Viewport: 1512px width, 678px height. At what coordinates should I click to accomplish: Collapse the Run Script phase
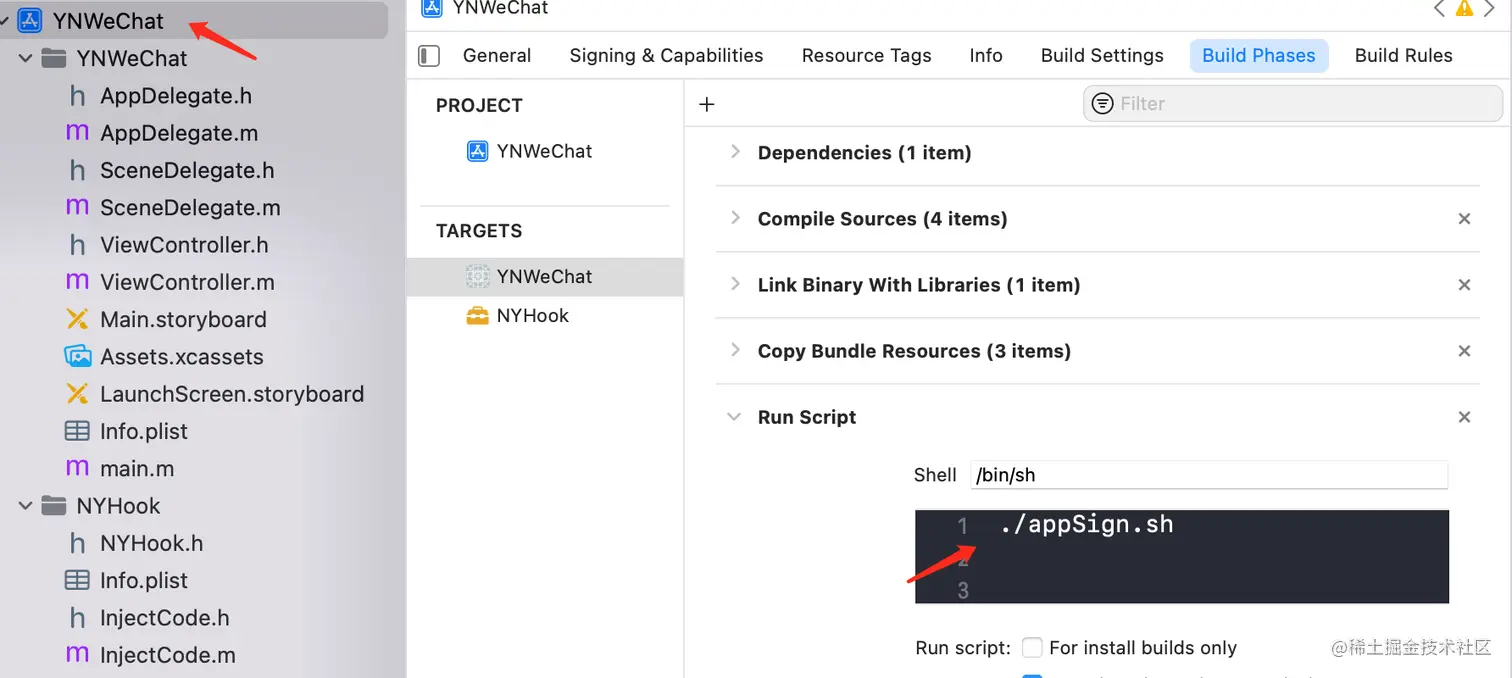[x=735, y=417]
